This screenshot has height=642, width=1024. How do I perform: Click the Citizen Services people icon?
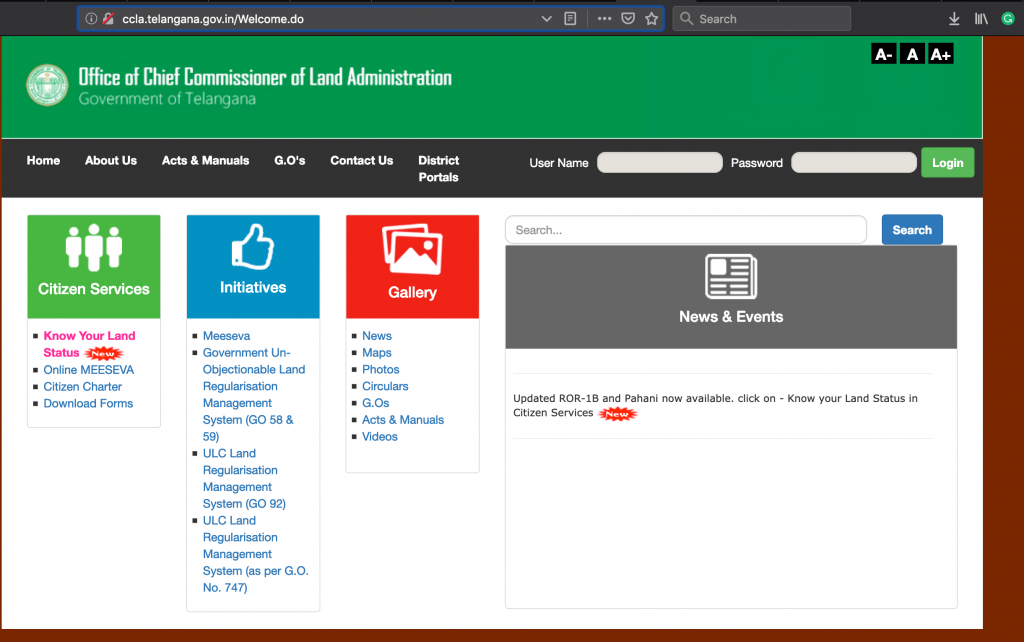pos(94,248)
